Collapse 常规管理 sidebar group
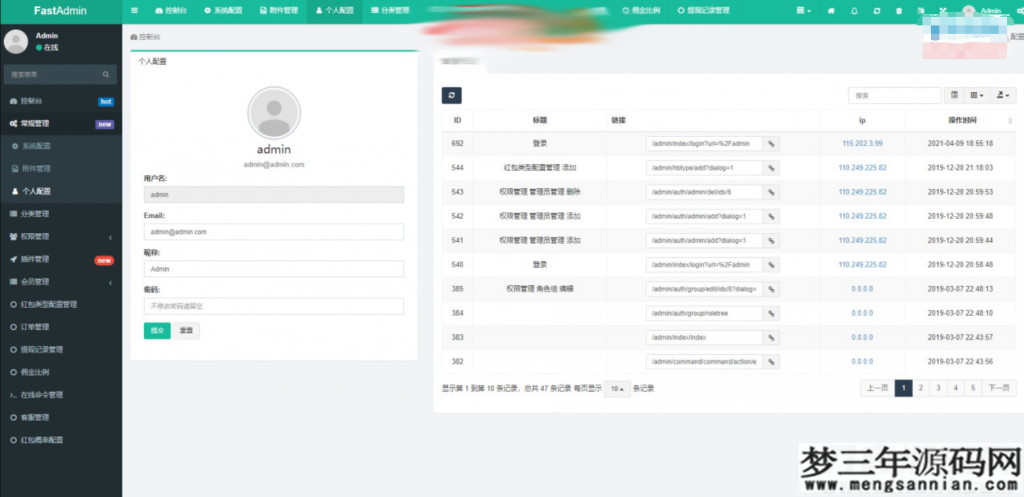 [61, 123]
